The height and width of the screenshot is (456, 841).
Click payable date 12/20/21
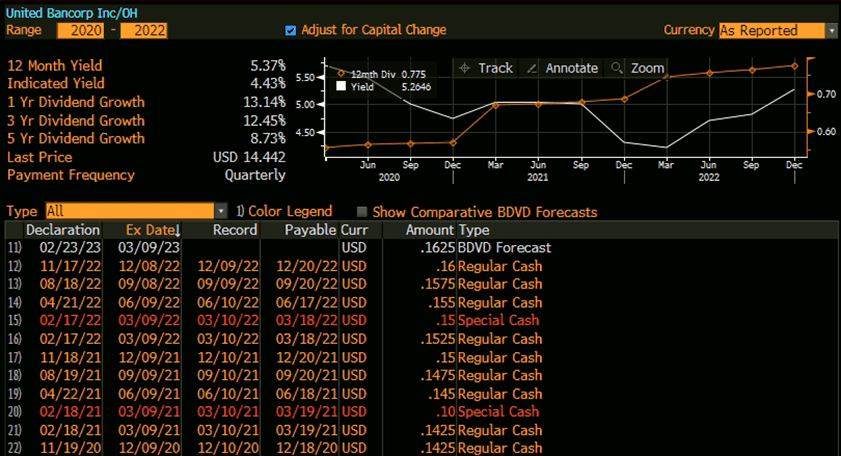(x=307, y=357)
